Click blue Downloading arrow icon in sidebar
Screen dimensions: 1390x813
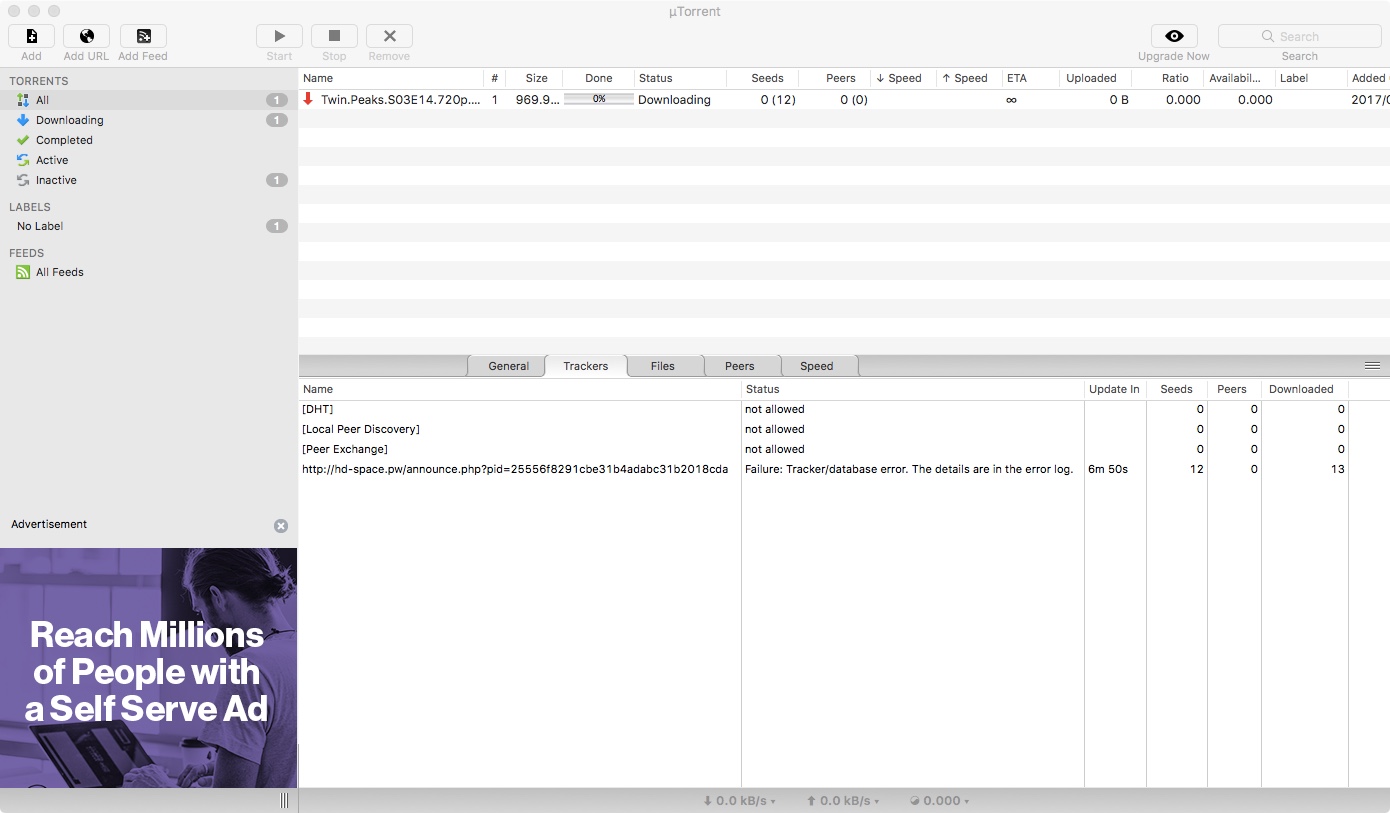pos(23,120)
